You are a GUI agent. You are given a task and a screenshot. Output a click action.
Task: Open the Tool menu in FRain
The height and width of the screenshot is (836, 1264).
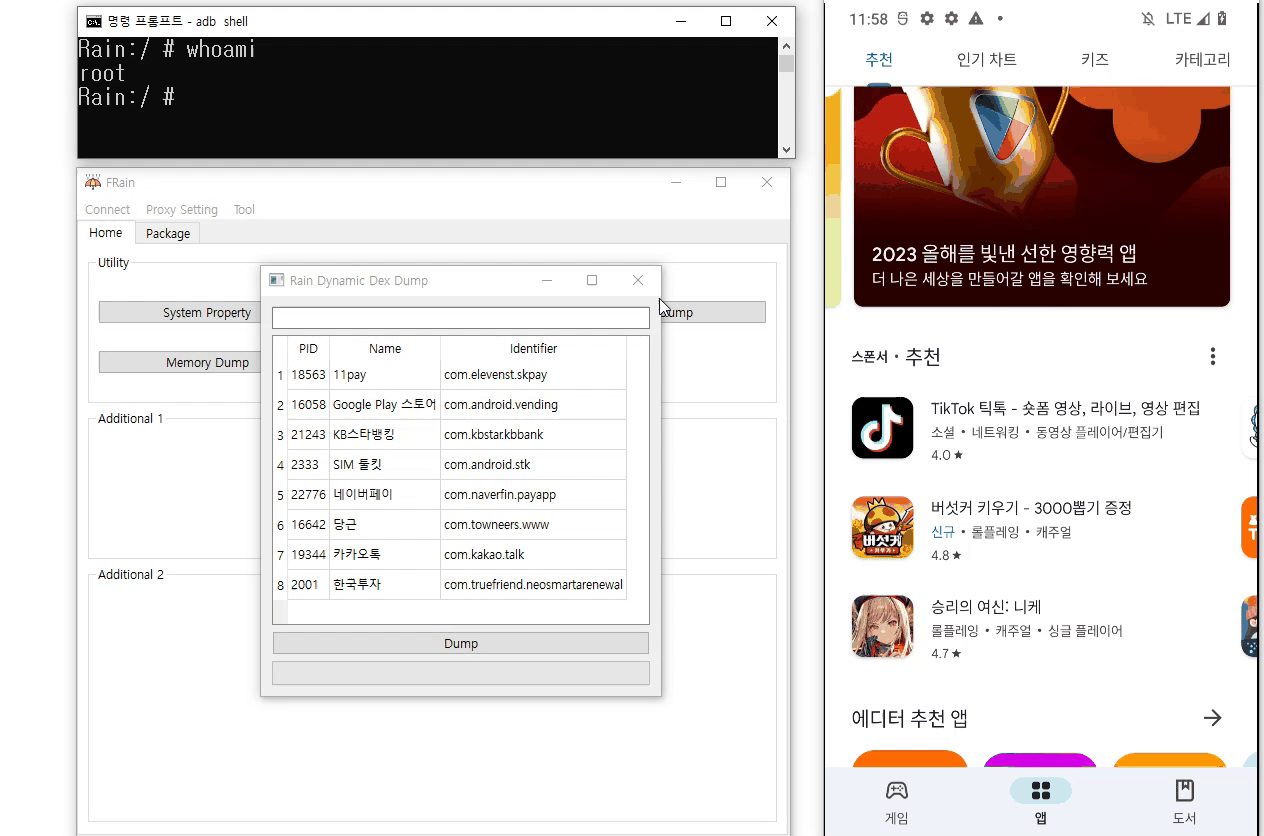point(244,210)
